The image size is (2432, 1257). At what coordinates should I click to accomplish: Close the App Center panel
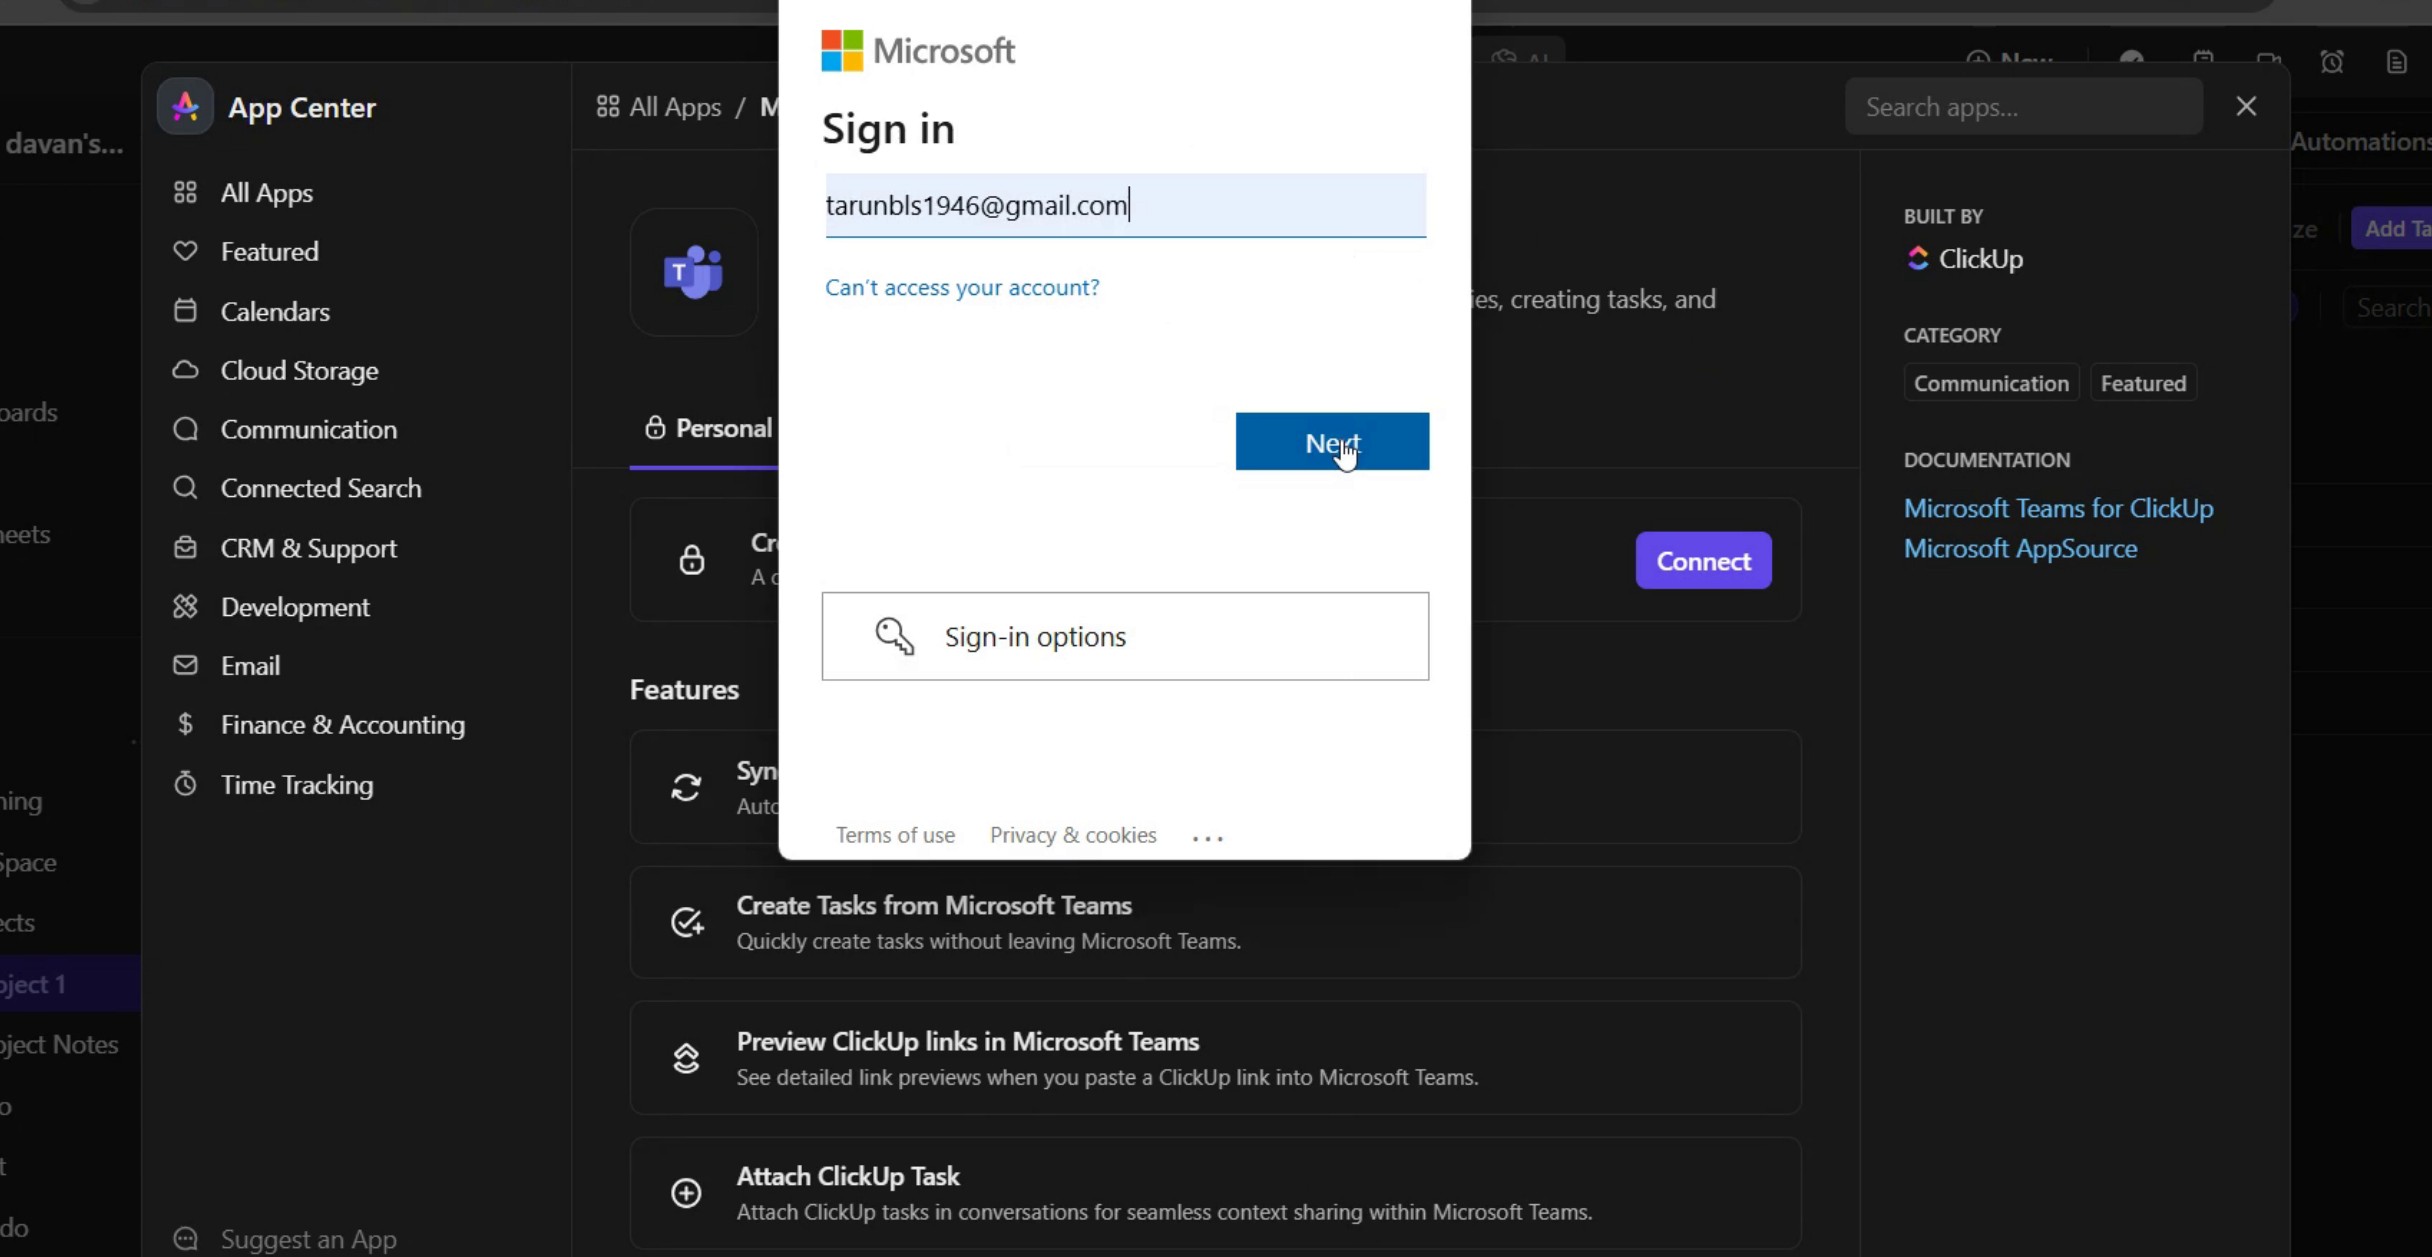point(2246,107)
